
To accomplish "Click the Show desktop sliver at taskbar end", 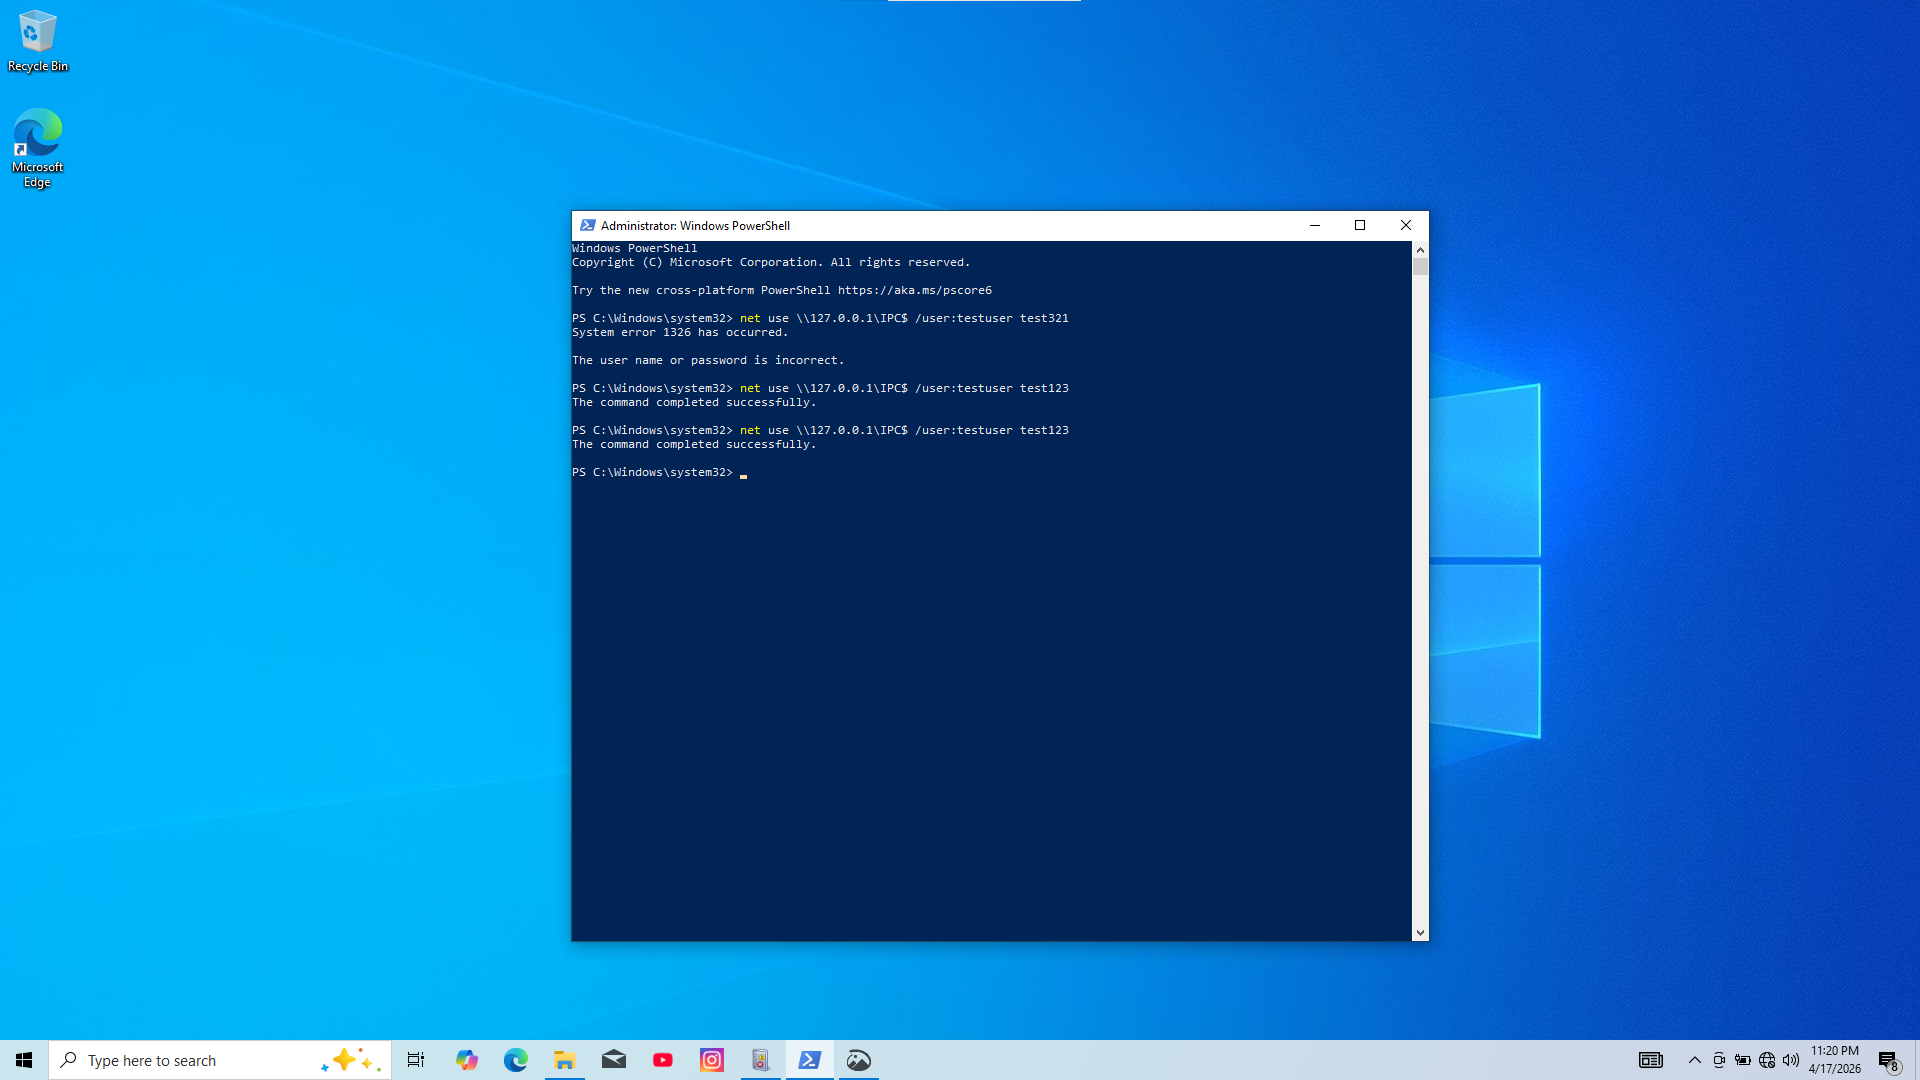I will point(1916,1060).
